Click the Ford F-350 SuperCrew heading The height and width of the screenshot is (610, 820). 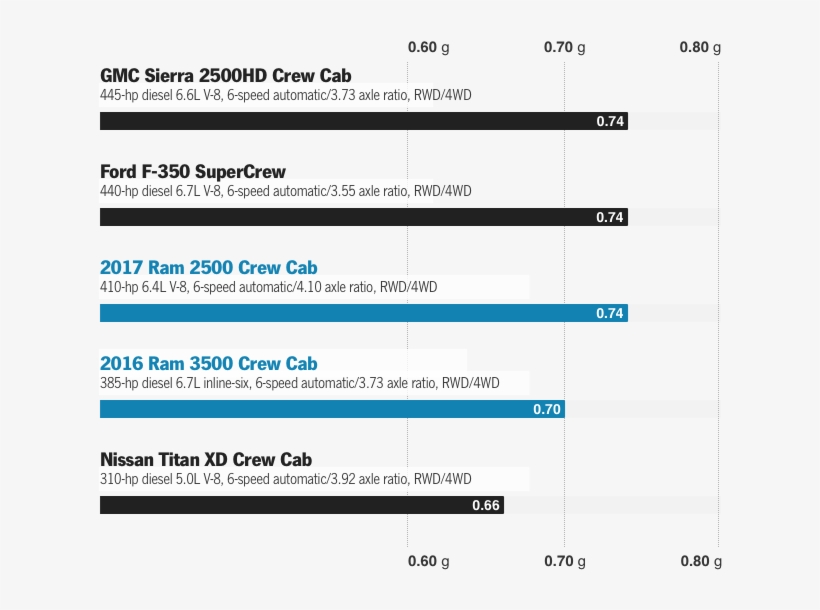coord(192,172)
